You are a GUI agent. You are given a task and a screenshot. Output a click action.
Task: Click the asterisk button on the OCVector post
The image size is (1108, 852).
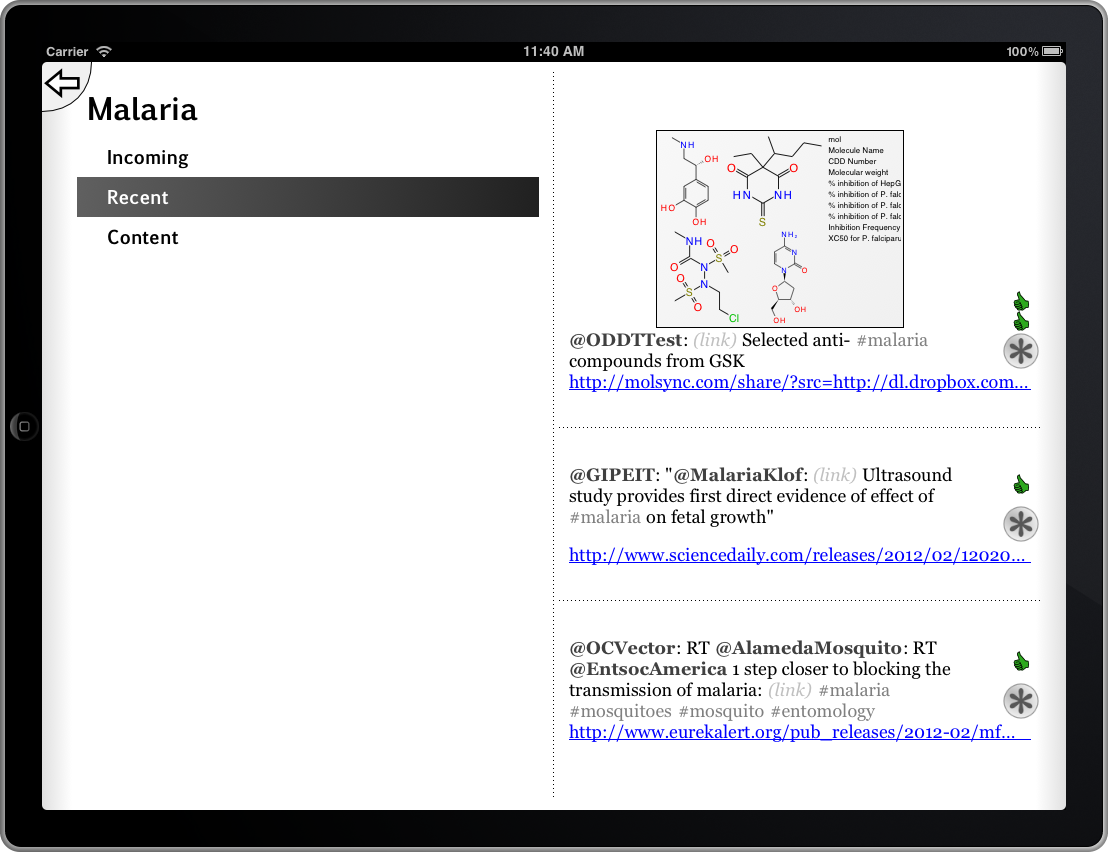1020,701
